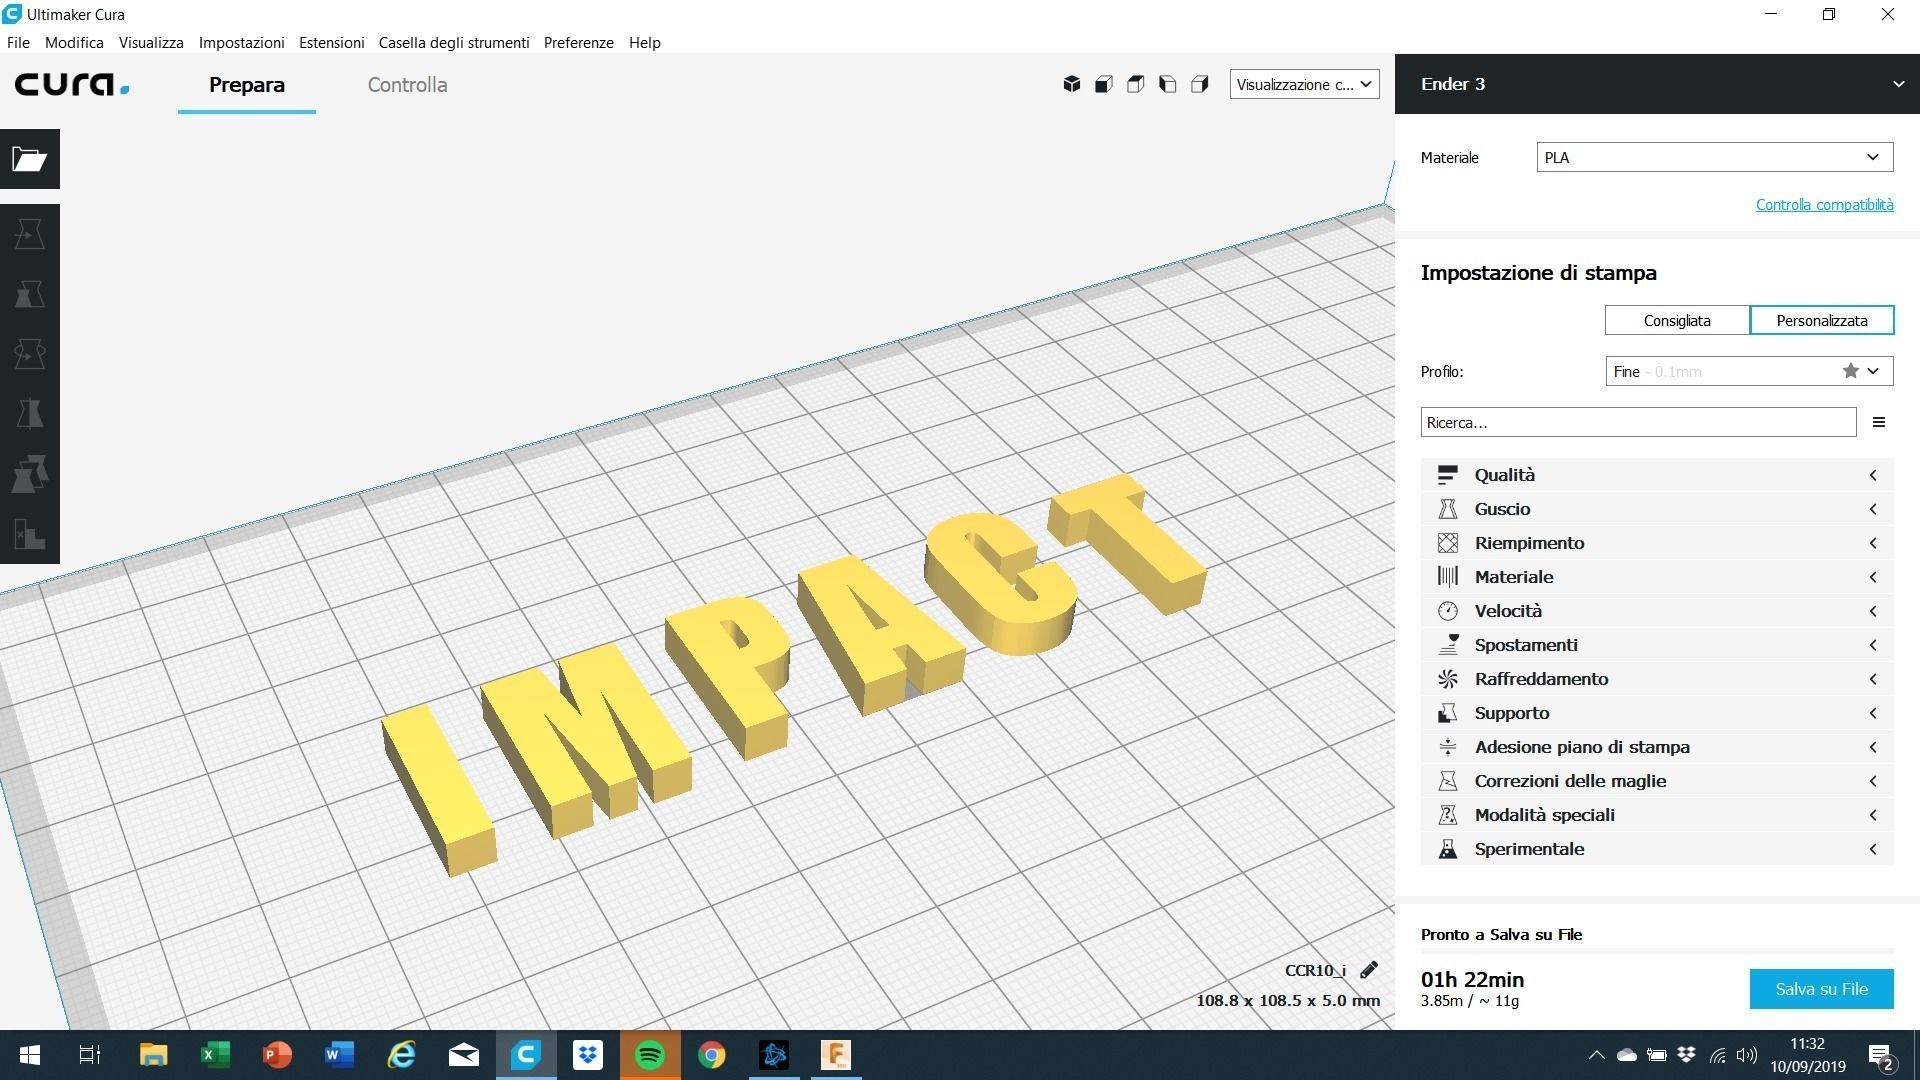
Task: Open the Visualizza menu
Action: coord(151,42)
